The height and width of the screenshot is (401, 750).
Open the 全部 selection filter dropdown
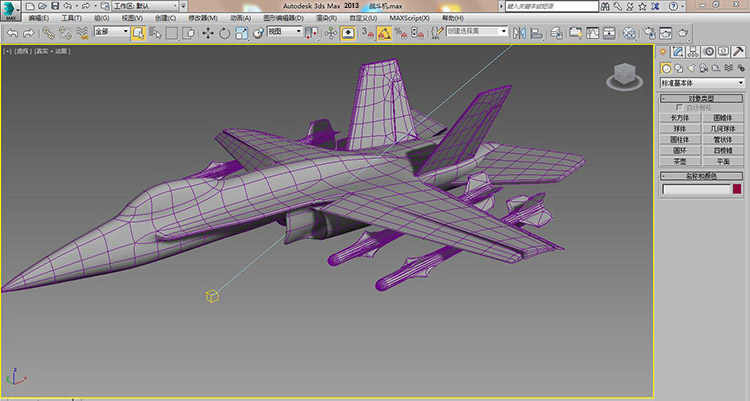click(x=111, y=32)
